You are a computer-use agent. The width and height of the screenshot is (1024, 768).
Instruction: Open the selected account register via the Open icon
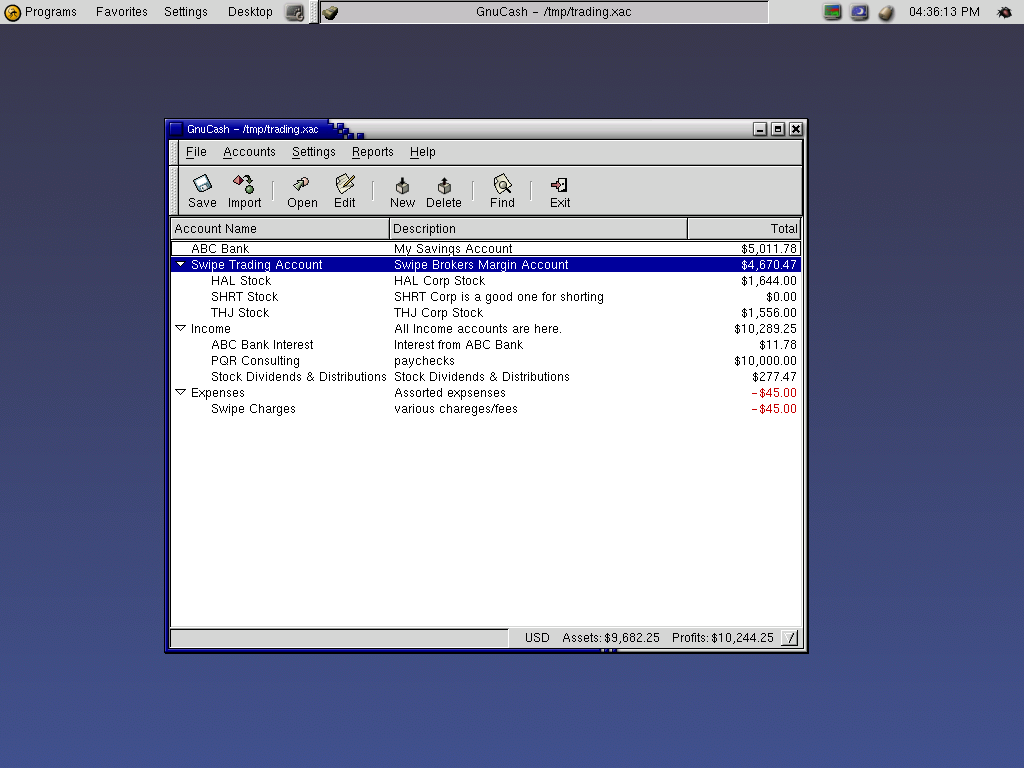pyautogui.click(x=302, y=191)
